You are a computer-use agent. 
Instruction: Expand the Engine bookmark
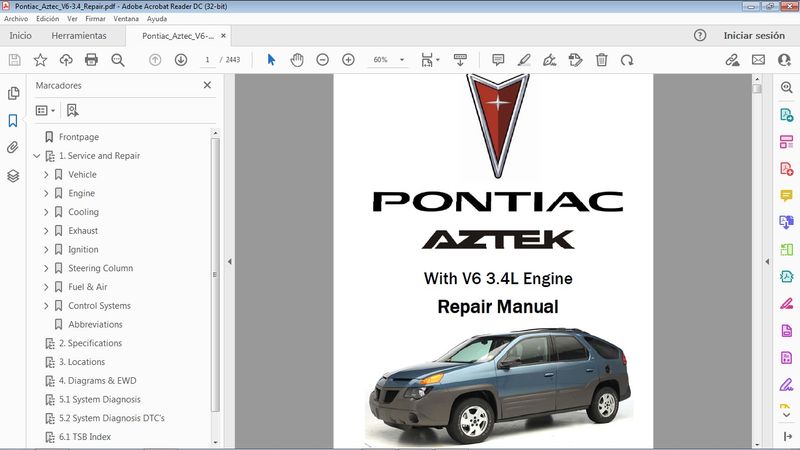(x=46, y=193)
